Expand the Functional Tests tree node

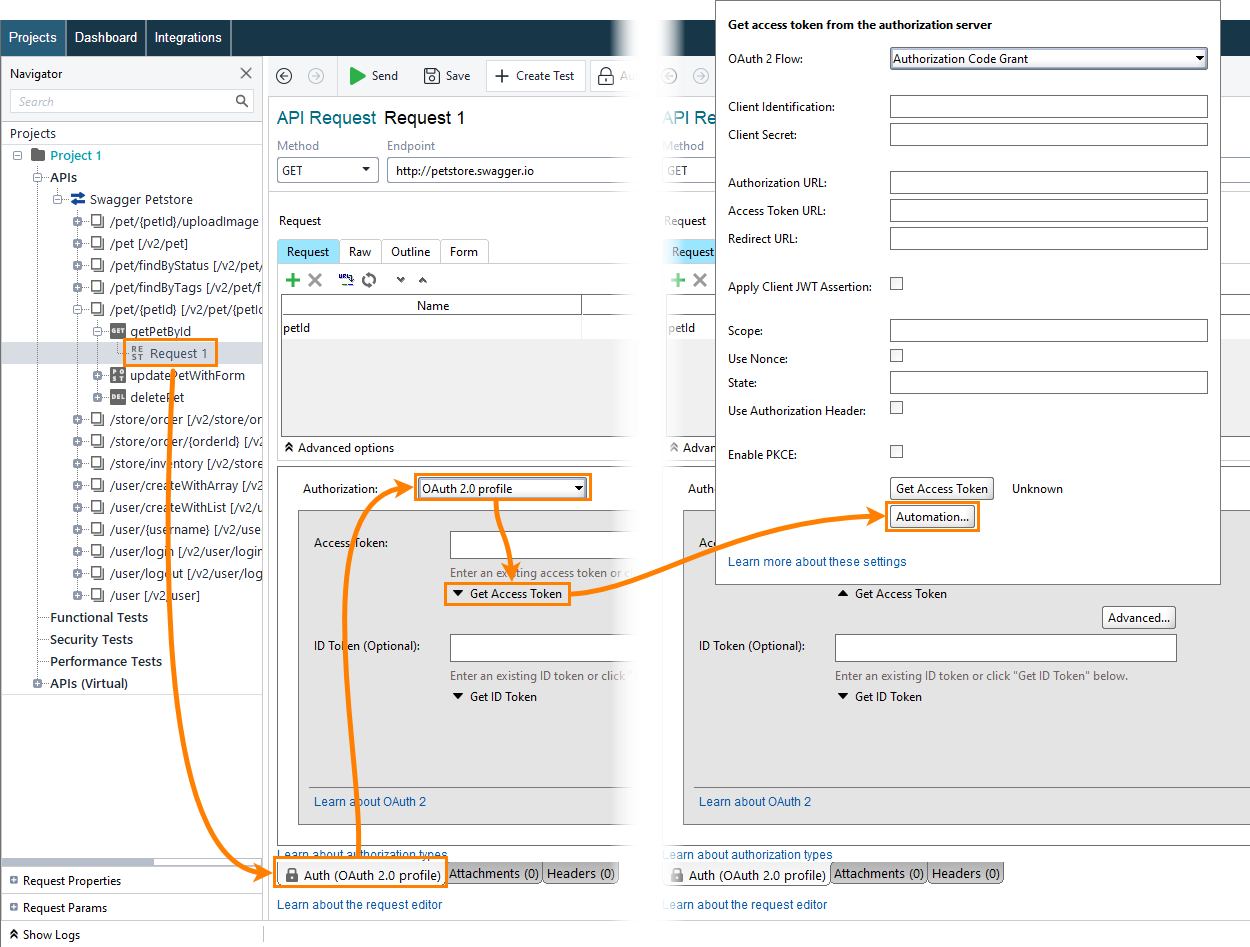tap(98, 618)
